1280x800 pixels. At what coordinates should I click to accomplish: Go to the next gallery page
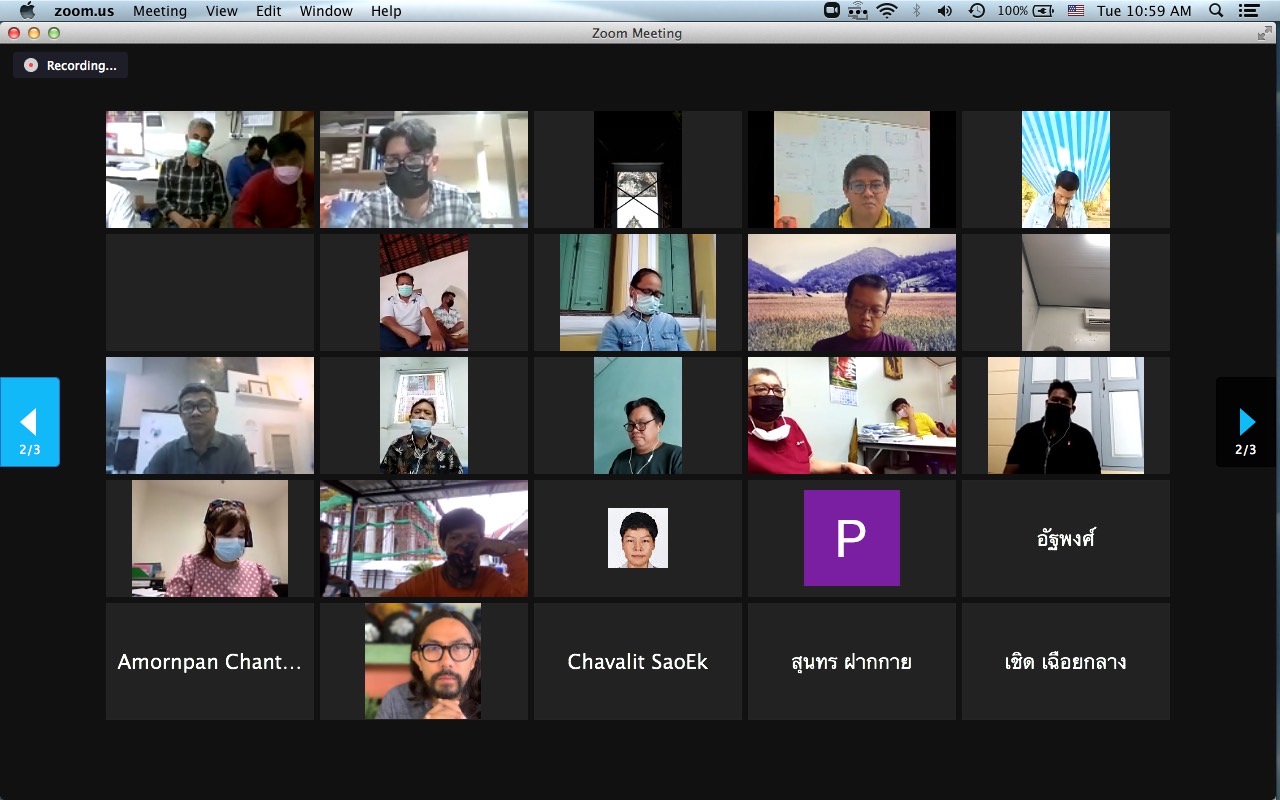click(x=1246, y=421)
